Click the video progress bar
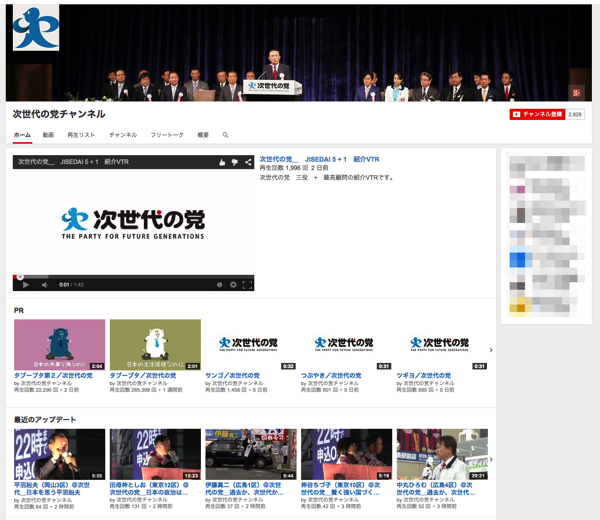600x520 pixels. [x=133, y=277]
